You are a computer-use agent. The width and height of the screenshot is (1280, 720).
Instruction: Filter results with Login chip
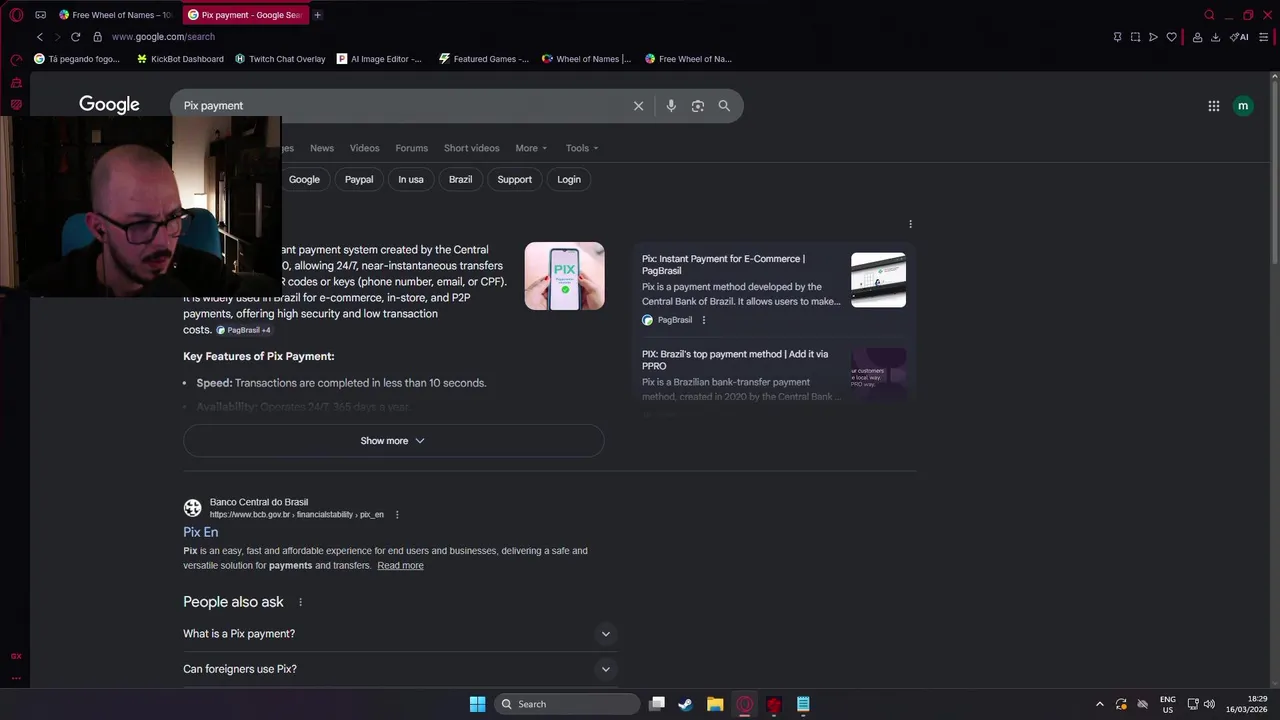click(569, 180)
